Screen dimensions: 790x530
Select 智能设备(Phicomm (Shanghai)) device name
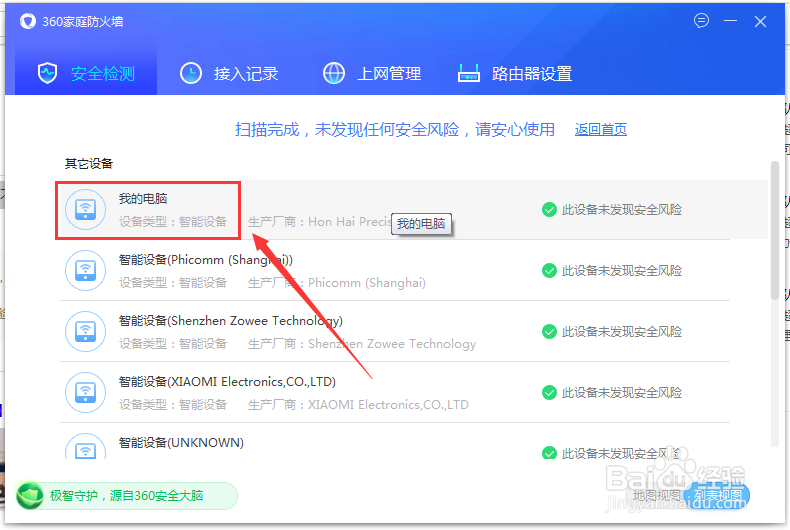206,260
